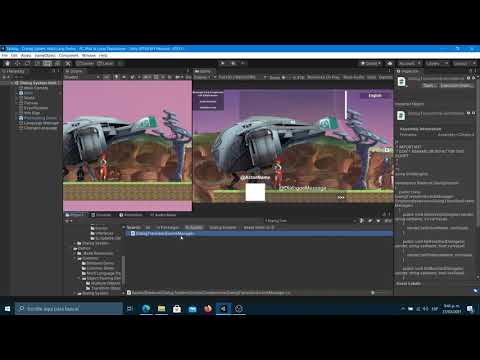Open the Assets menu

[x=26, y=55]
